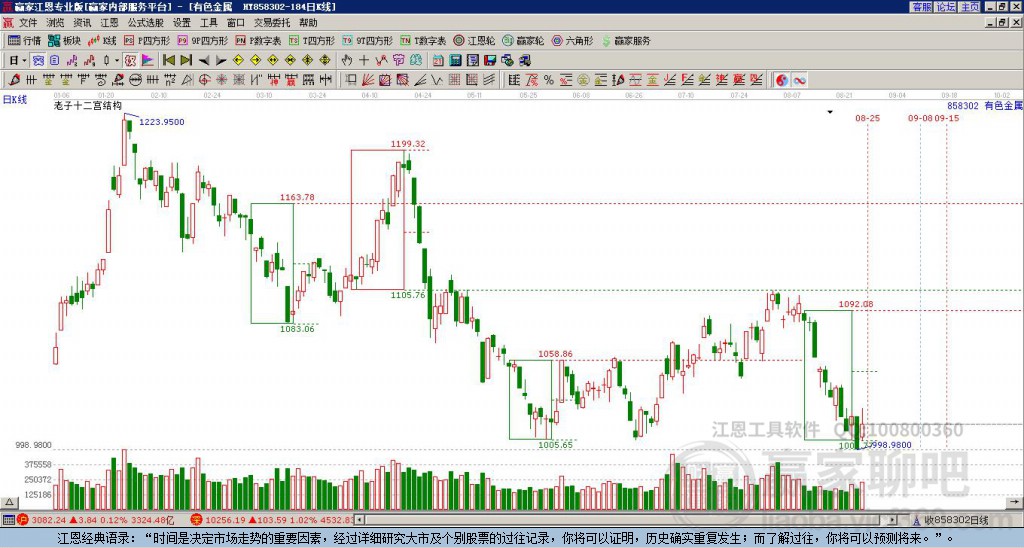Open the 设置 menu

click(182, 23)
